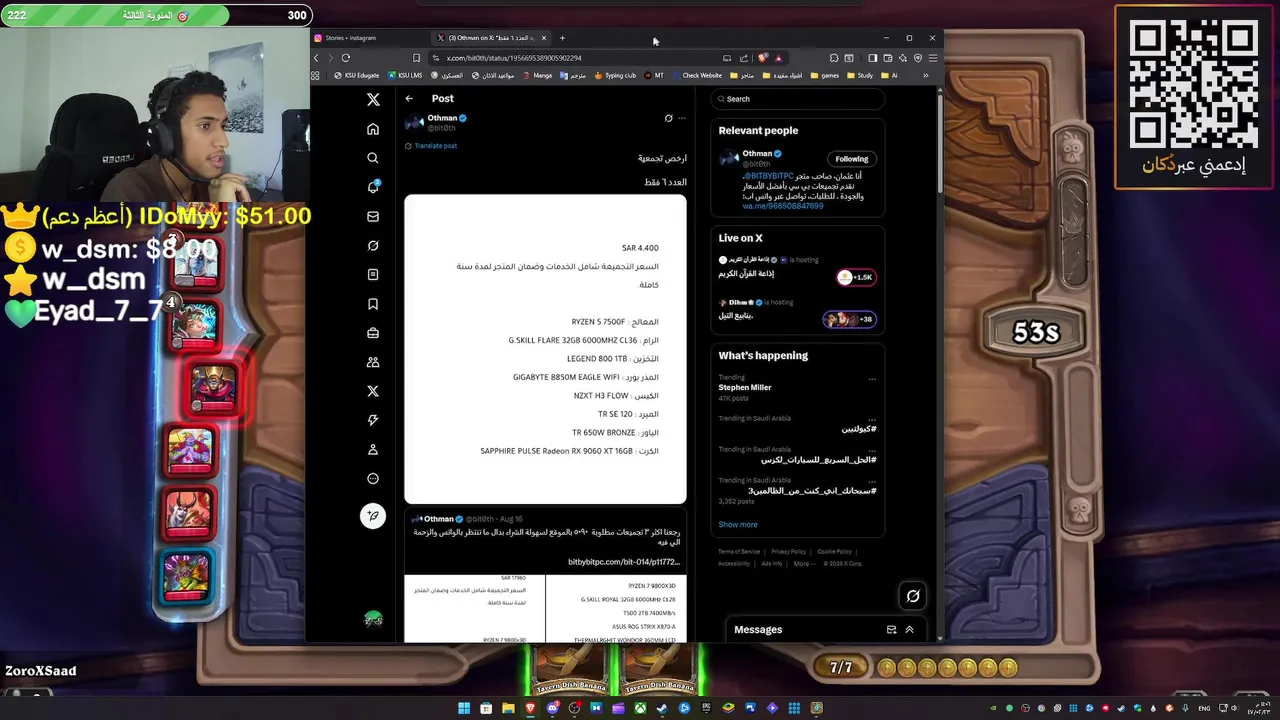Expand the Messages drawer chevron
This screenshot has height=720, width=1280.
[909, 630]
